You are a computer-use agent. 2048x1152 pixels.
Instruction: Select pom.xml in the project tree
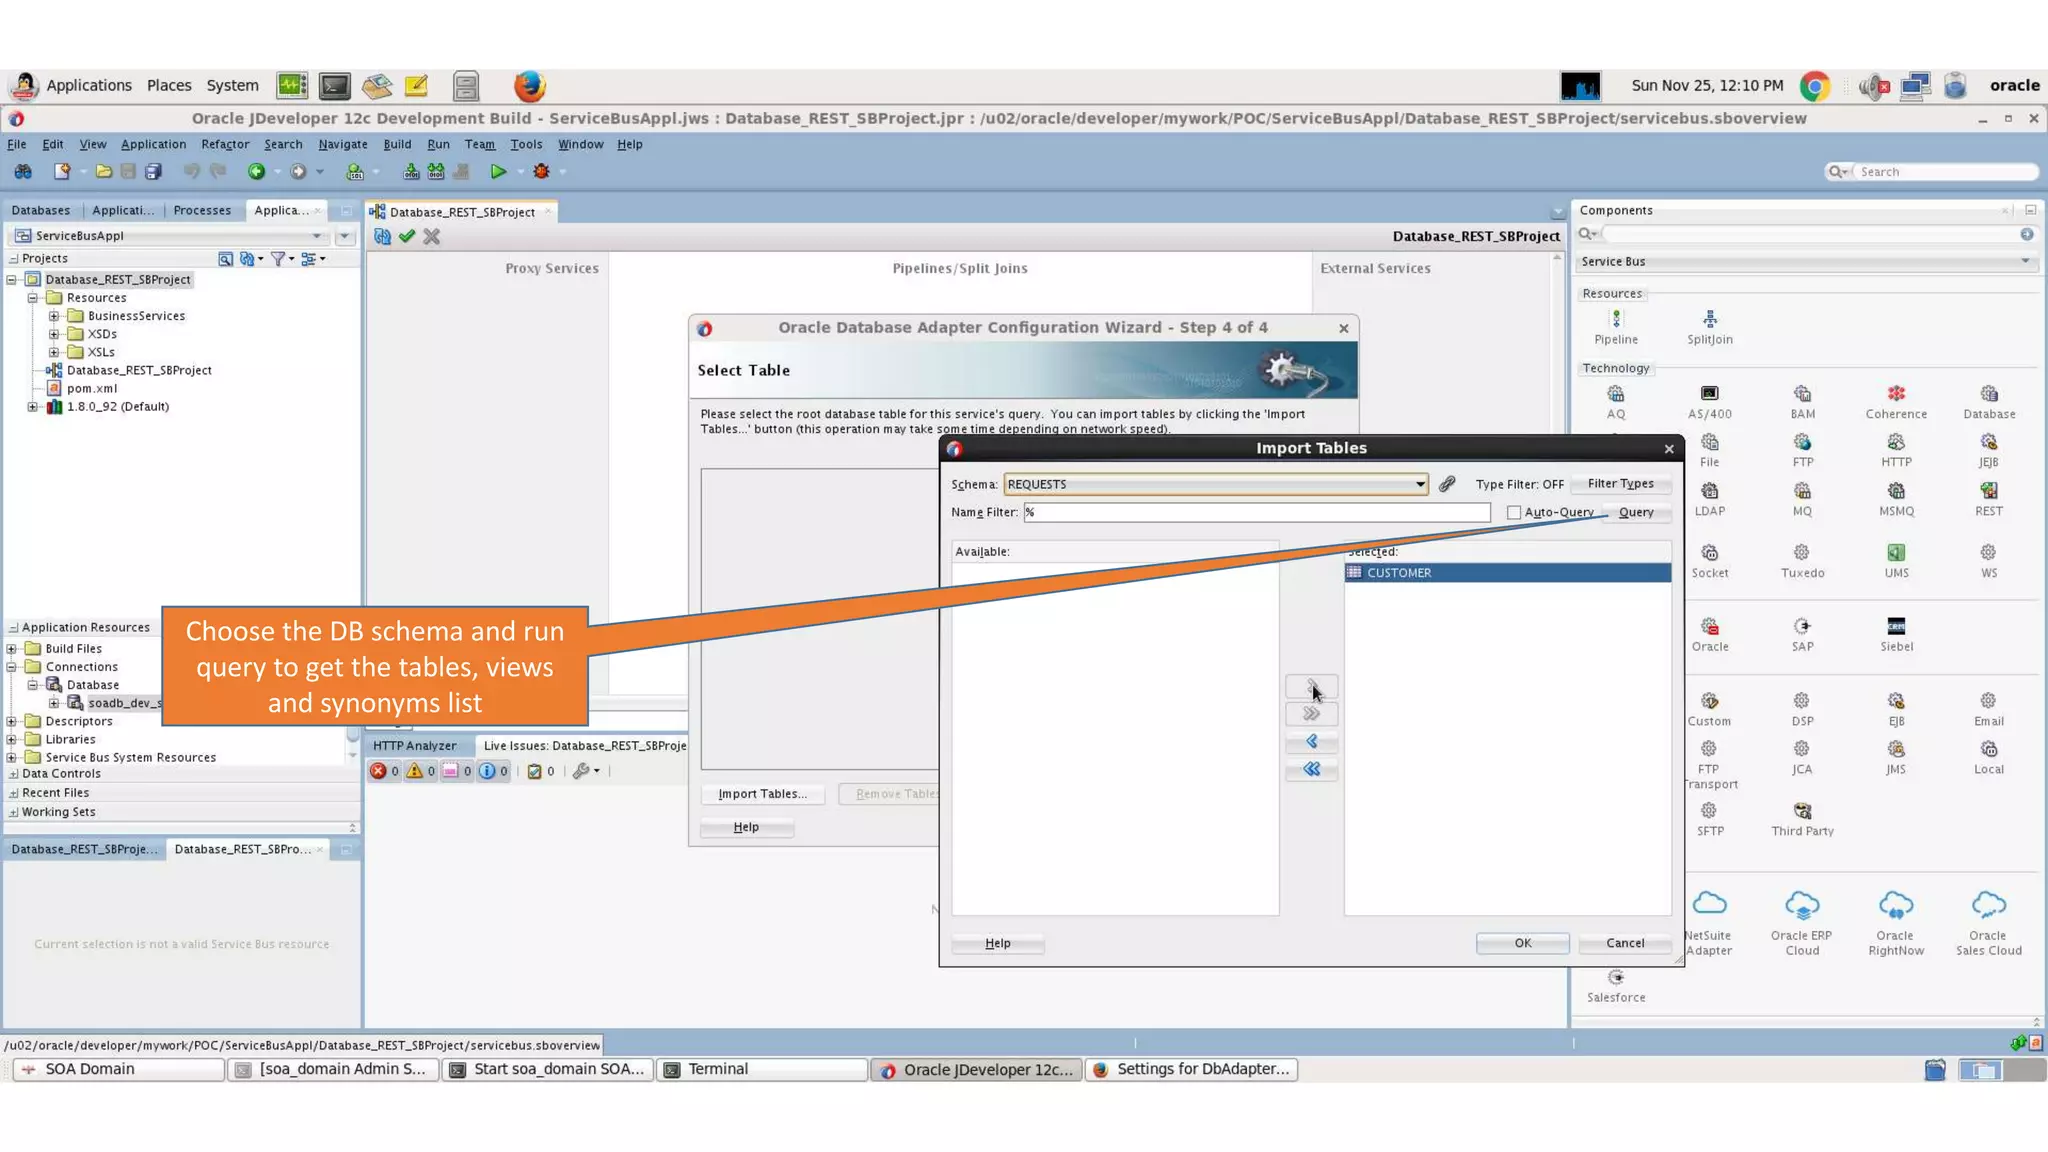(x=92, y=389)
